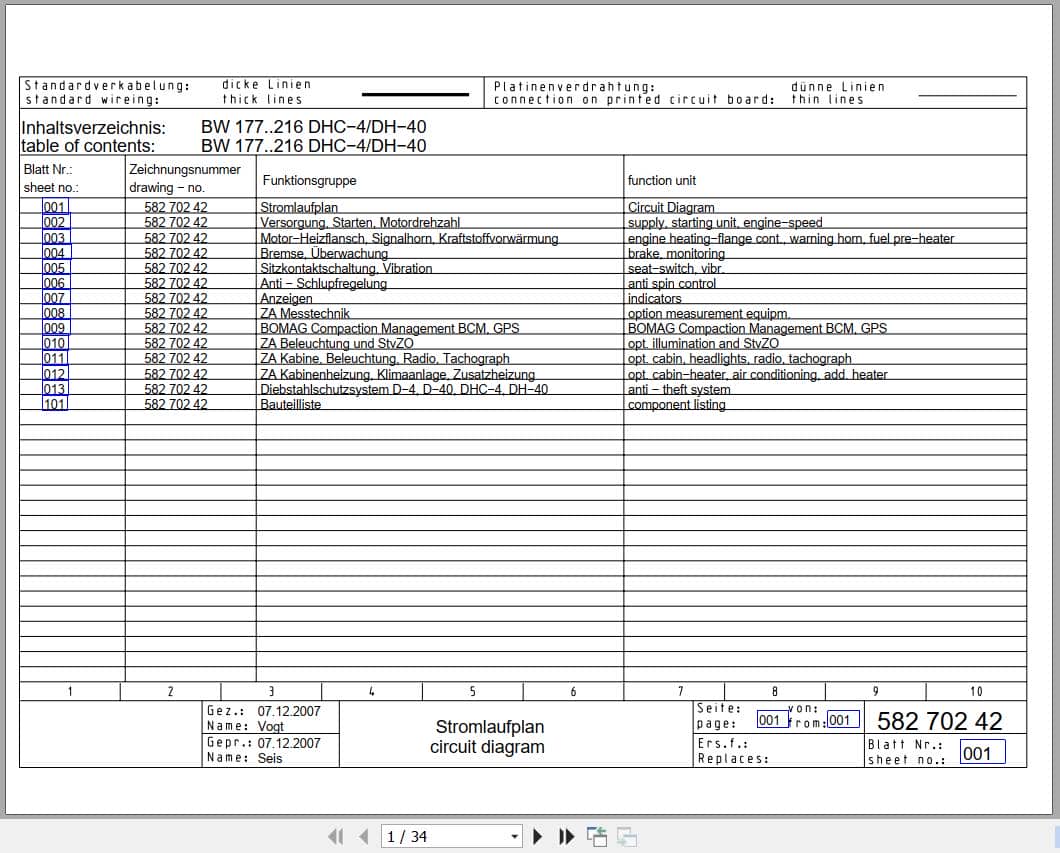Click the 'from' 001 link in title block
1060x853 pixels.
pyautogui.click(x=844, y=720)
